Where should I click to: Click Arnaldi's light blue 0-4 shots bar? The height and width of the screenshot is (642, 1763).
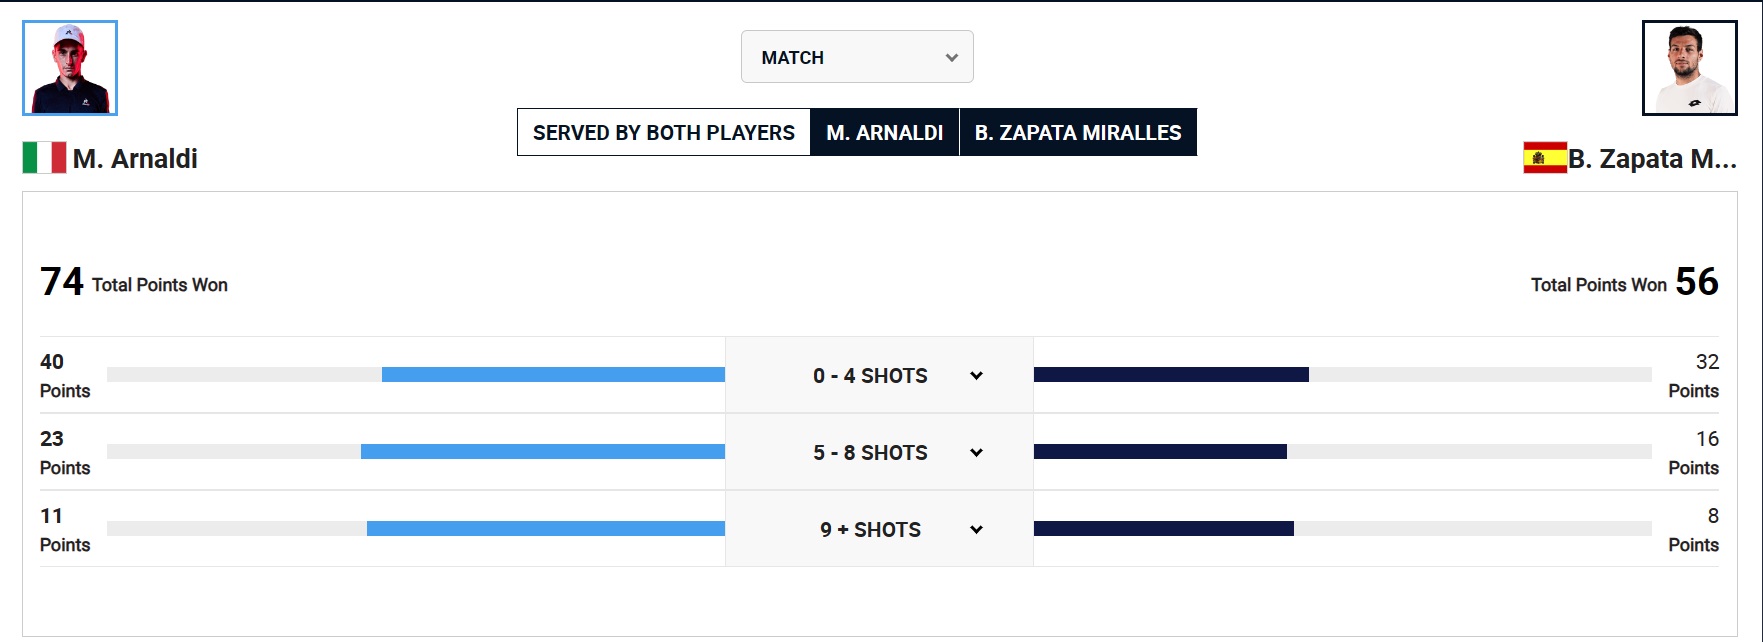click(553, 375)
